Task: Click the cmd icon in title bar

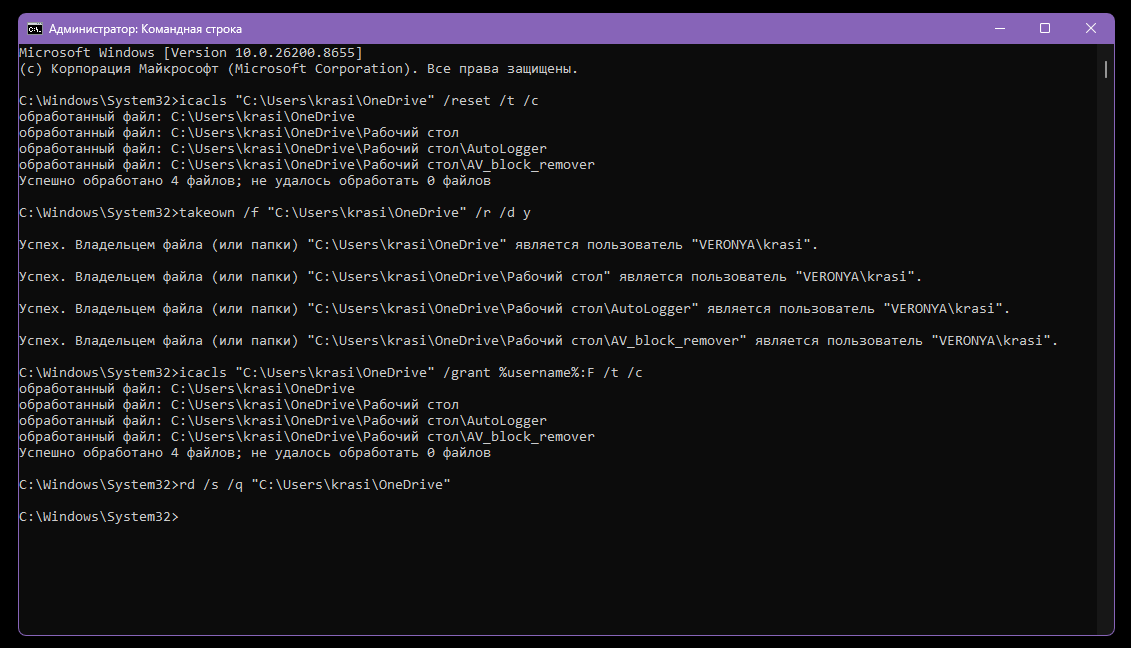Action: [35, 29]
